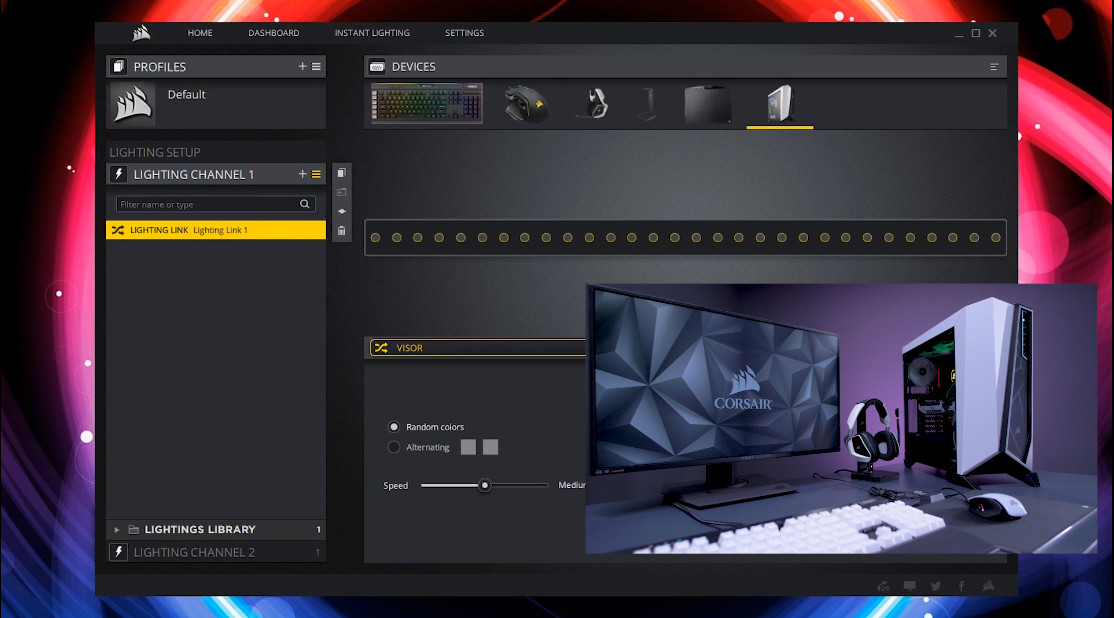The width and height of the screenshot is (1114, 618).
Task: Select the headset device
Action: point(594,104)
